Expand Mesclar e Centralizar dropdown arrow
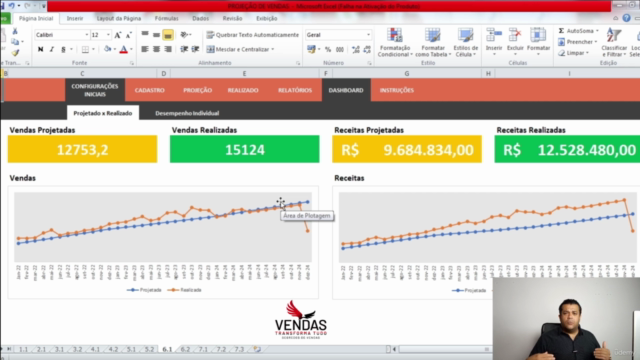640x360 pixels. [273, 49]
